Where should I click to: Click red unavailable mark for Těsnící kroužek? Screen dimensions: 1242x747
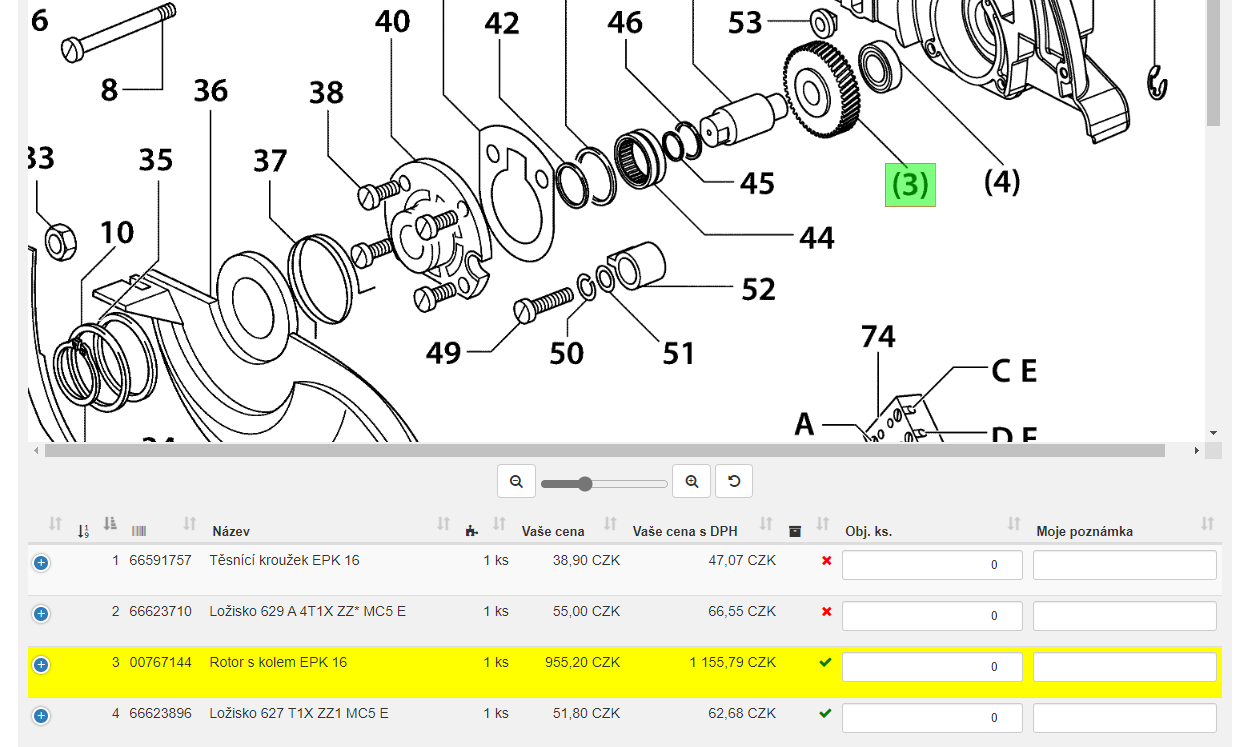[x=826, y=561]
